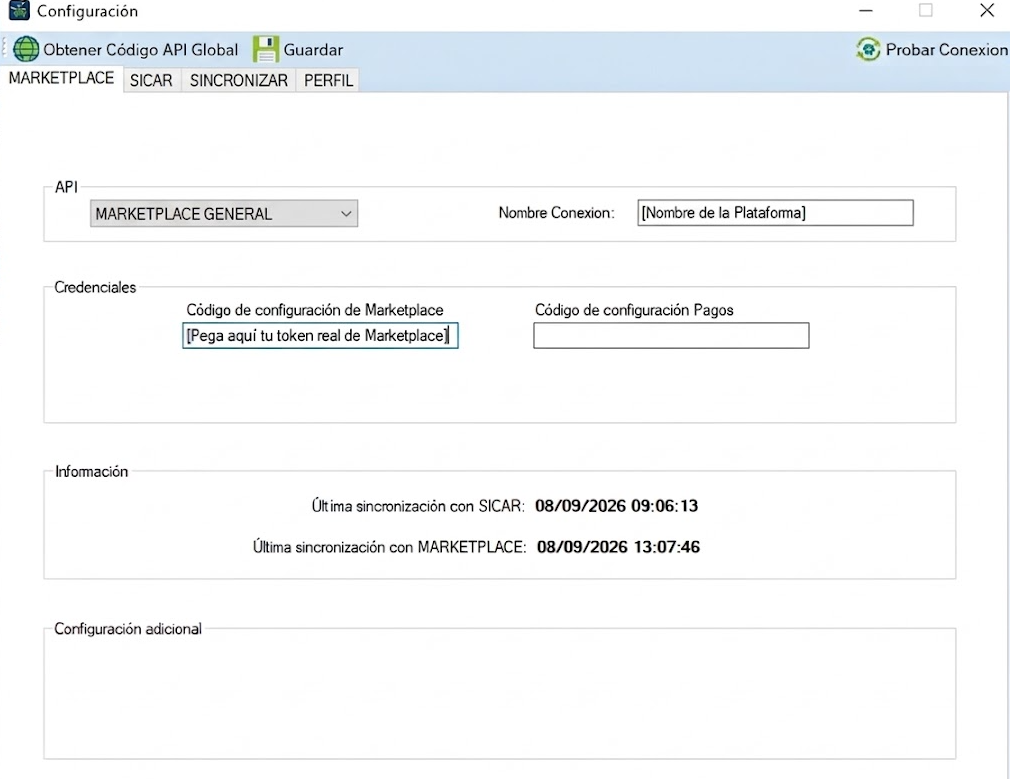This screenshot has width=1010, height=779.
Task: Click the Código de configuración Pagos field
Action: pos(671,336)
